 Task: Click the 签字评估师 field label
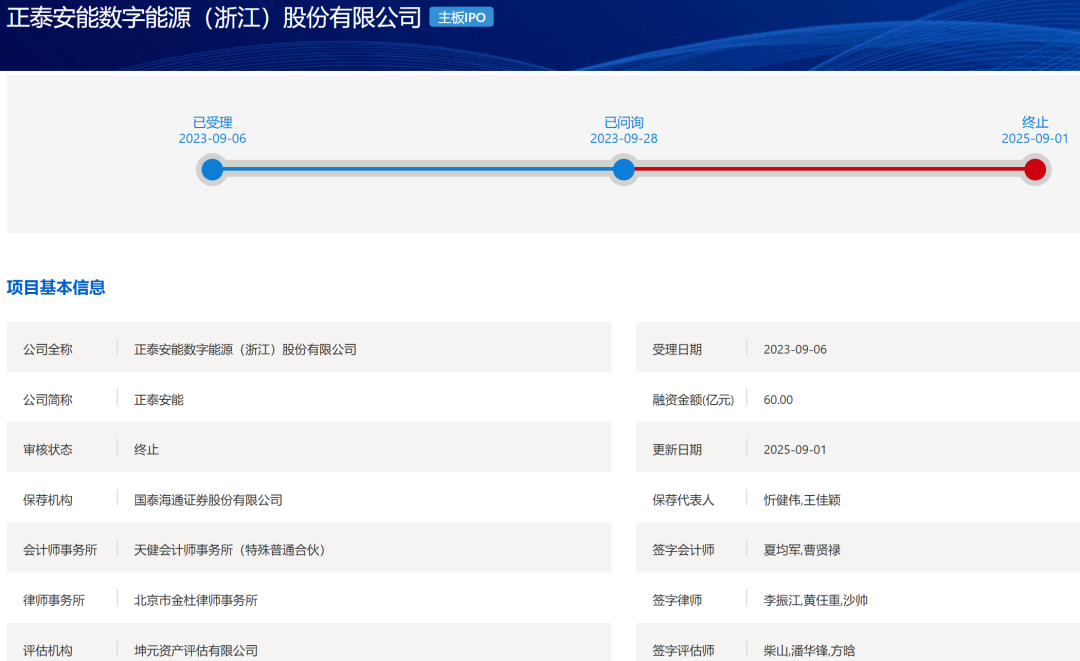(683, 650)
